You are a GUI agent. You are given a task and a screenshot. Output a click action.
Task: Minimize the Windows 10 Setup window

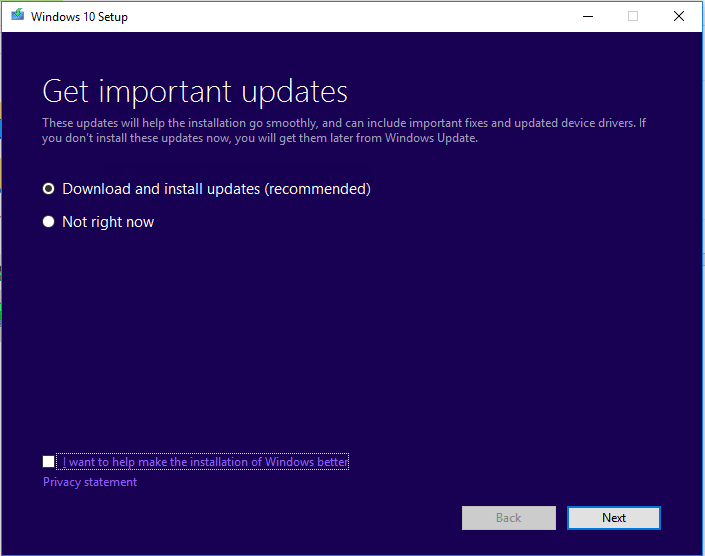[x=588, y=17]
